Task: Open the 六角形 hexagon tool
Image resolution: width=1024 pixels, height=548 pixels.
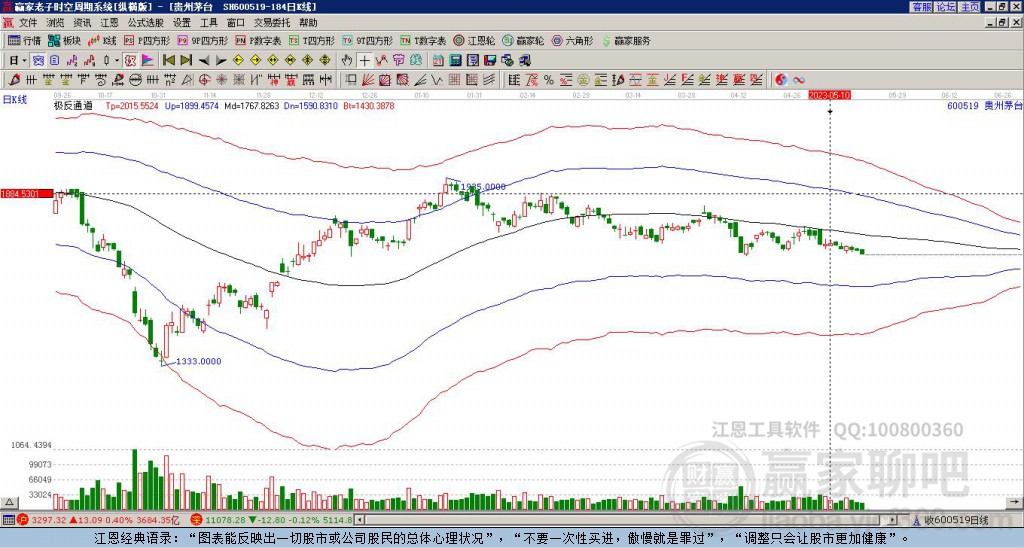Action: [x=572, y=40]
